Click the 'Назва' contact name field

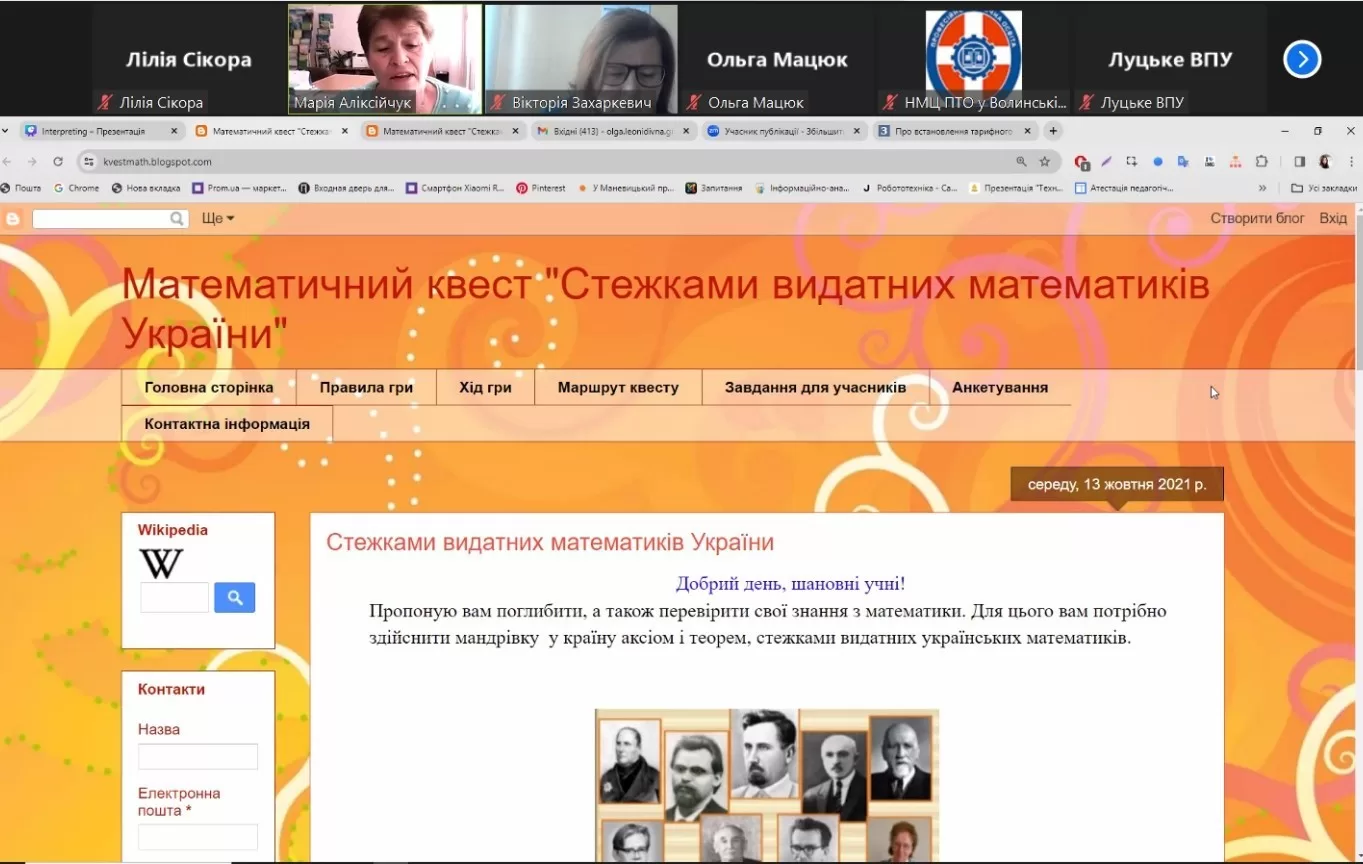[198, 757]
